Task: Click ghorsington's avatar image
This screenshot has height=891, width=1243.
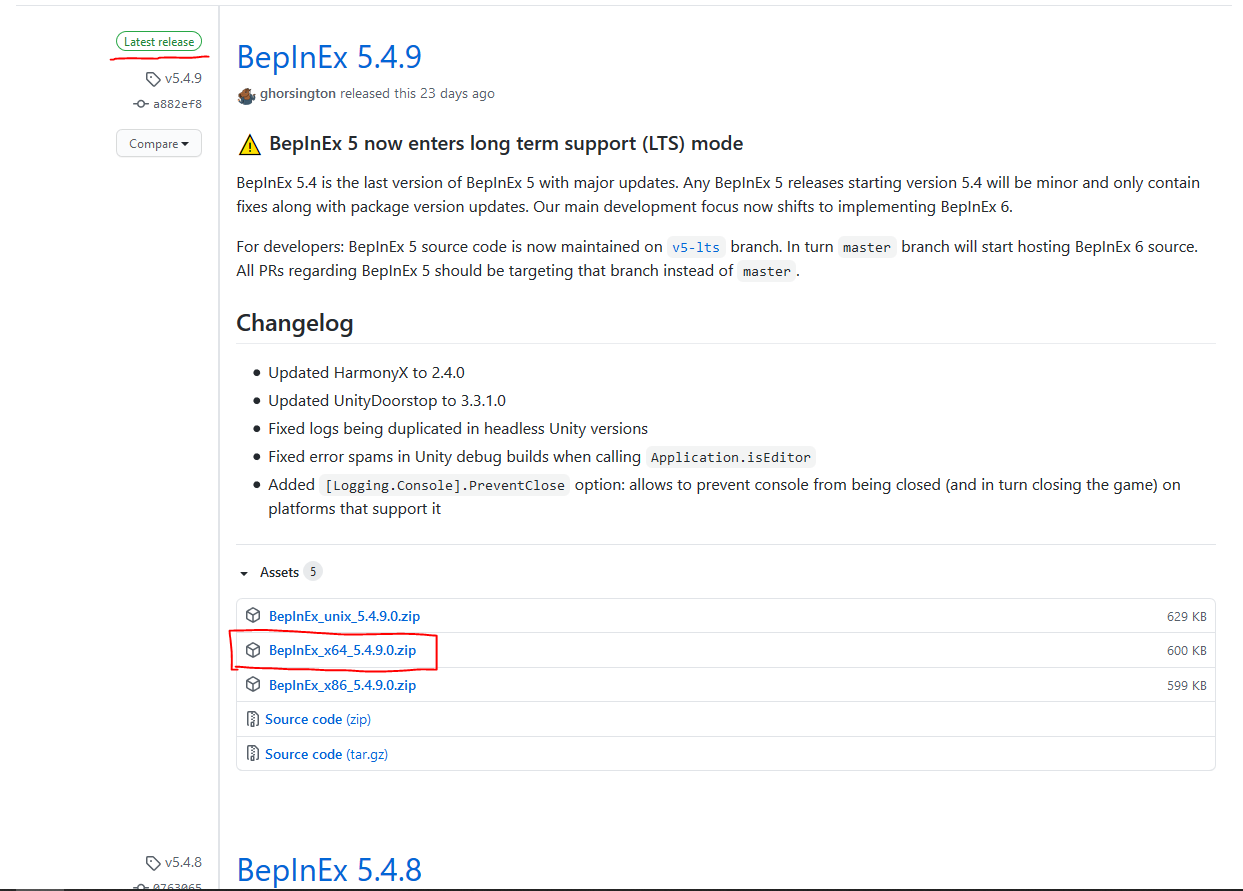Action: click(246, 95)
